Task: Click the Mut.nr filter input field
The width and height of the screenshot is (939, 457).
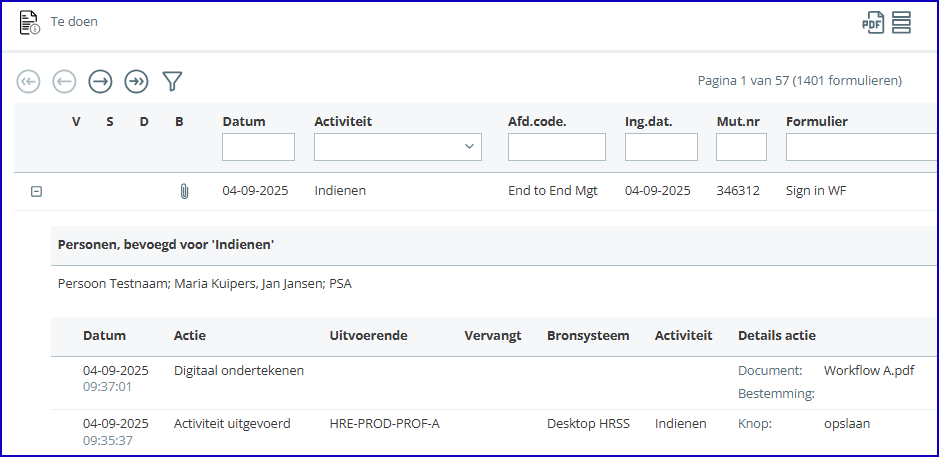Action: pos(741,147)
